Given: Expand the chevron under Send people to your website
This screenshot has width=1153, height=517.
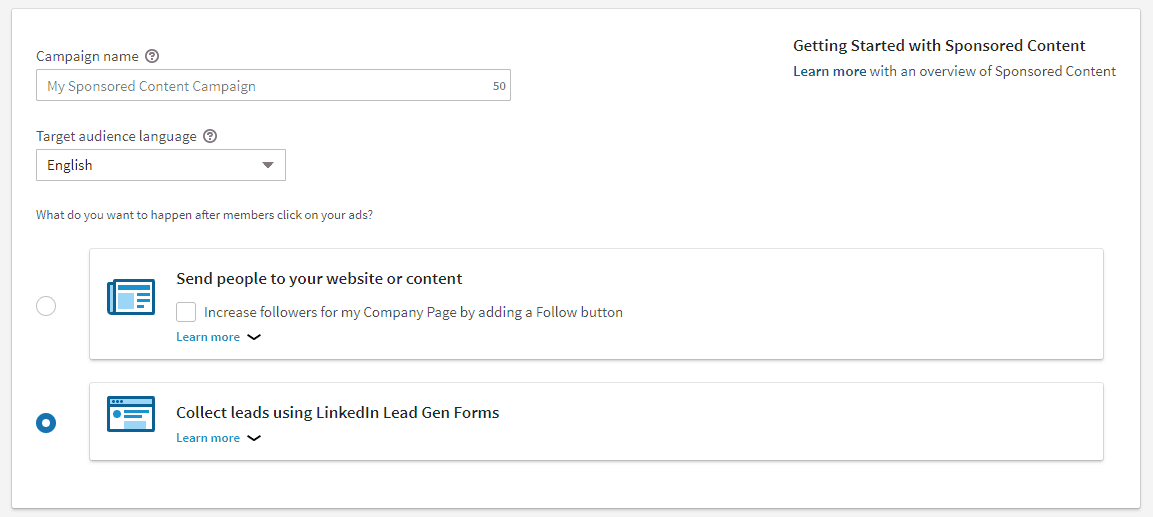Looking at the screenshot, I should 254,338.
